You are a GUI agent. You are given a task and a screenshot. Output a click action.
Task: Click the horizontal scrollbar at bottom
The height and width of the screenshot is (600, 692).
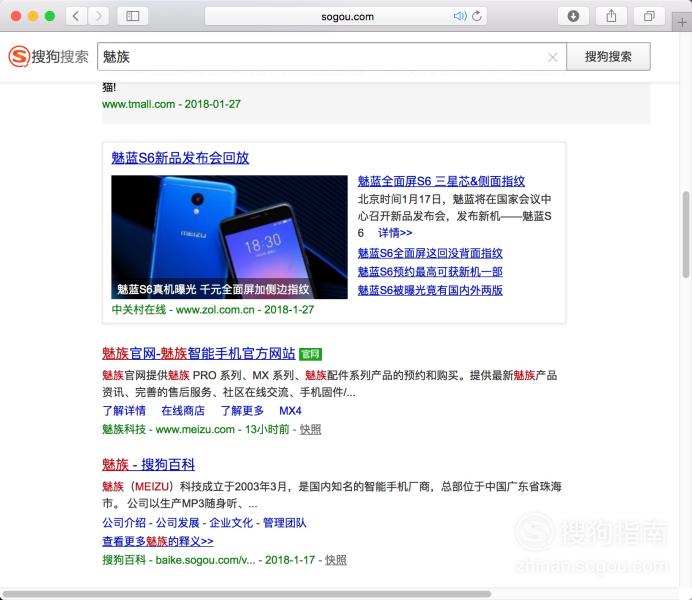click(x=247, y=594)
